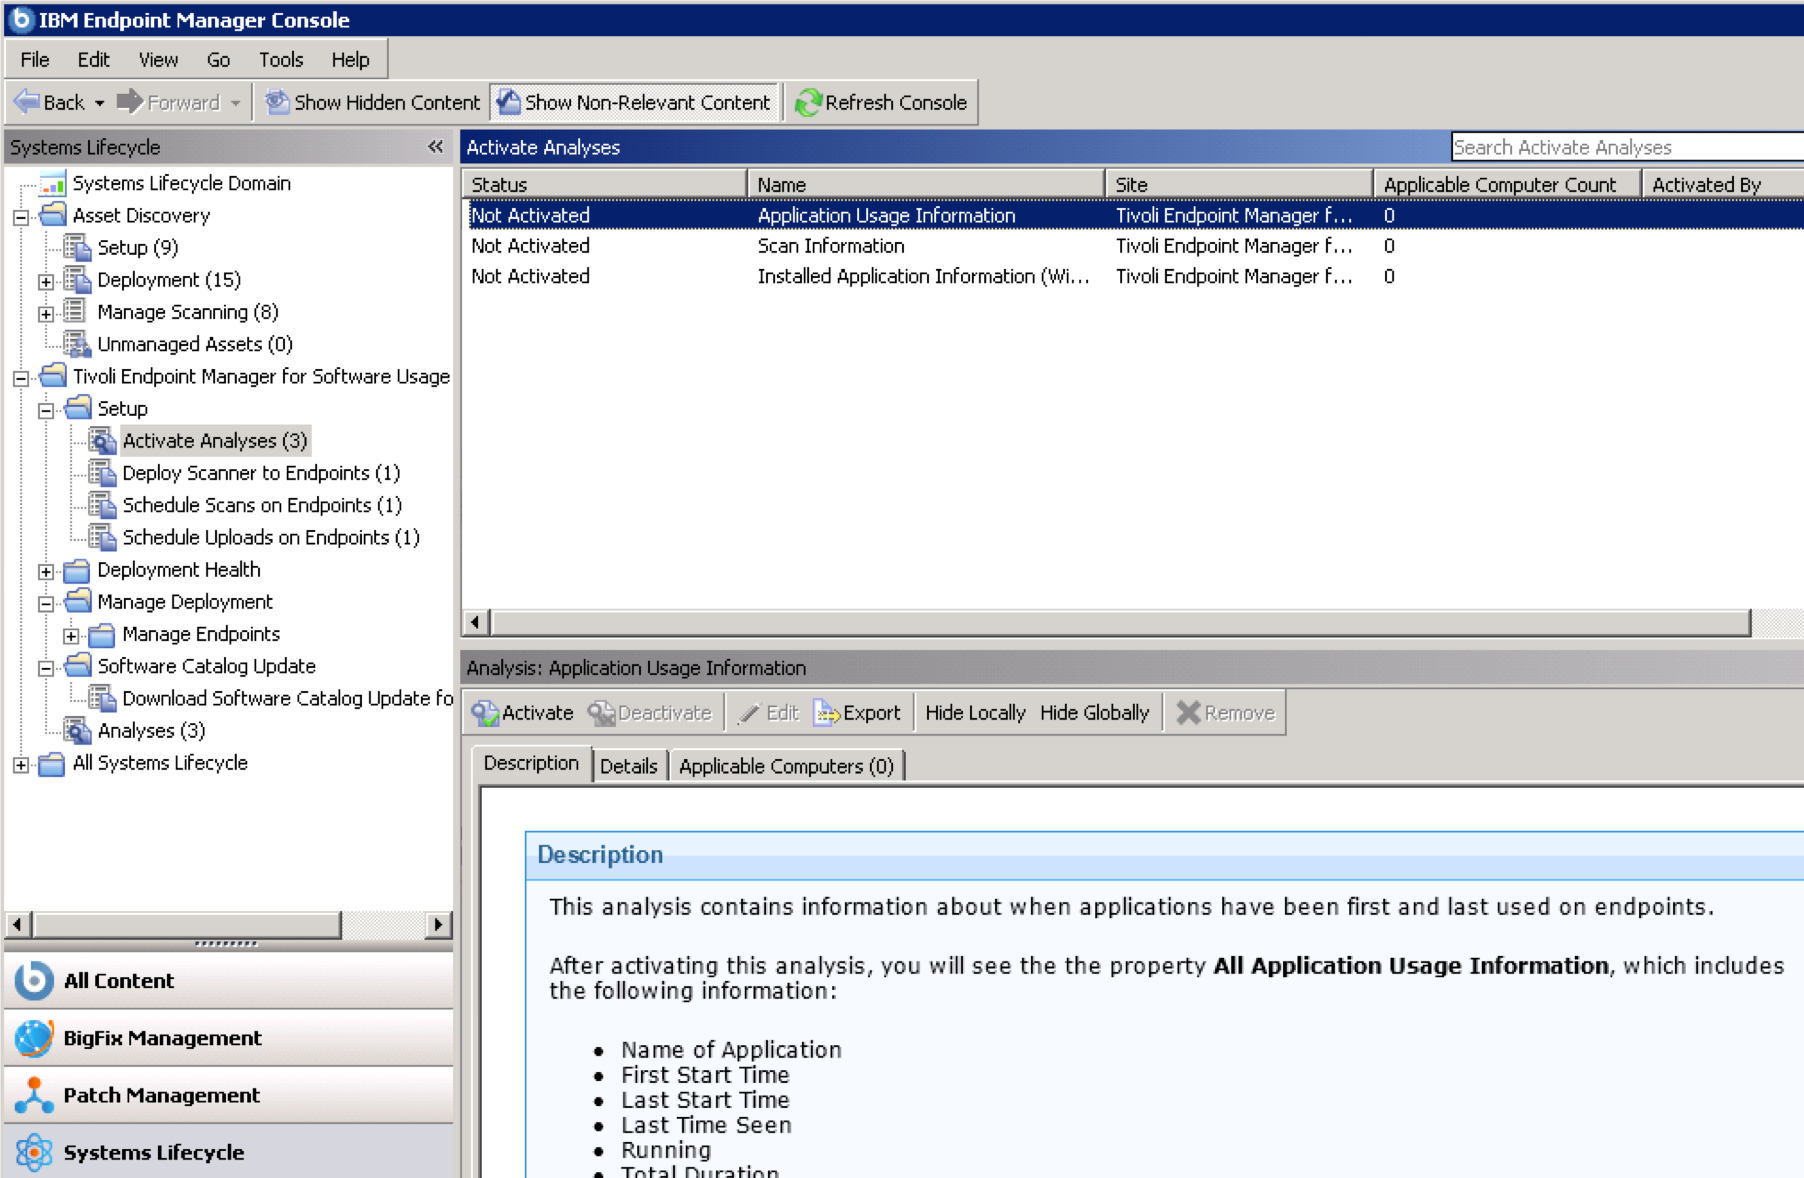
Task: Select the Unmanaged Assets node icon
Action: tap(77, 344)
